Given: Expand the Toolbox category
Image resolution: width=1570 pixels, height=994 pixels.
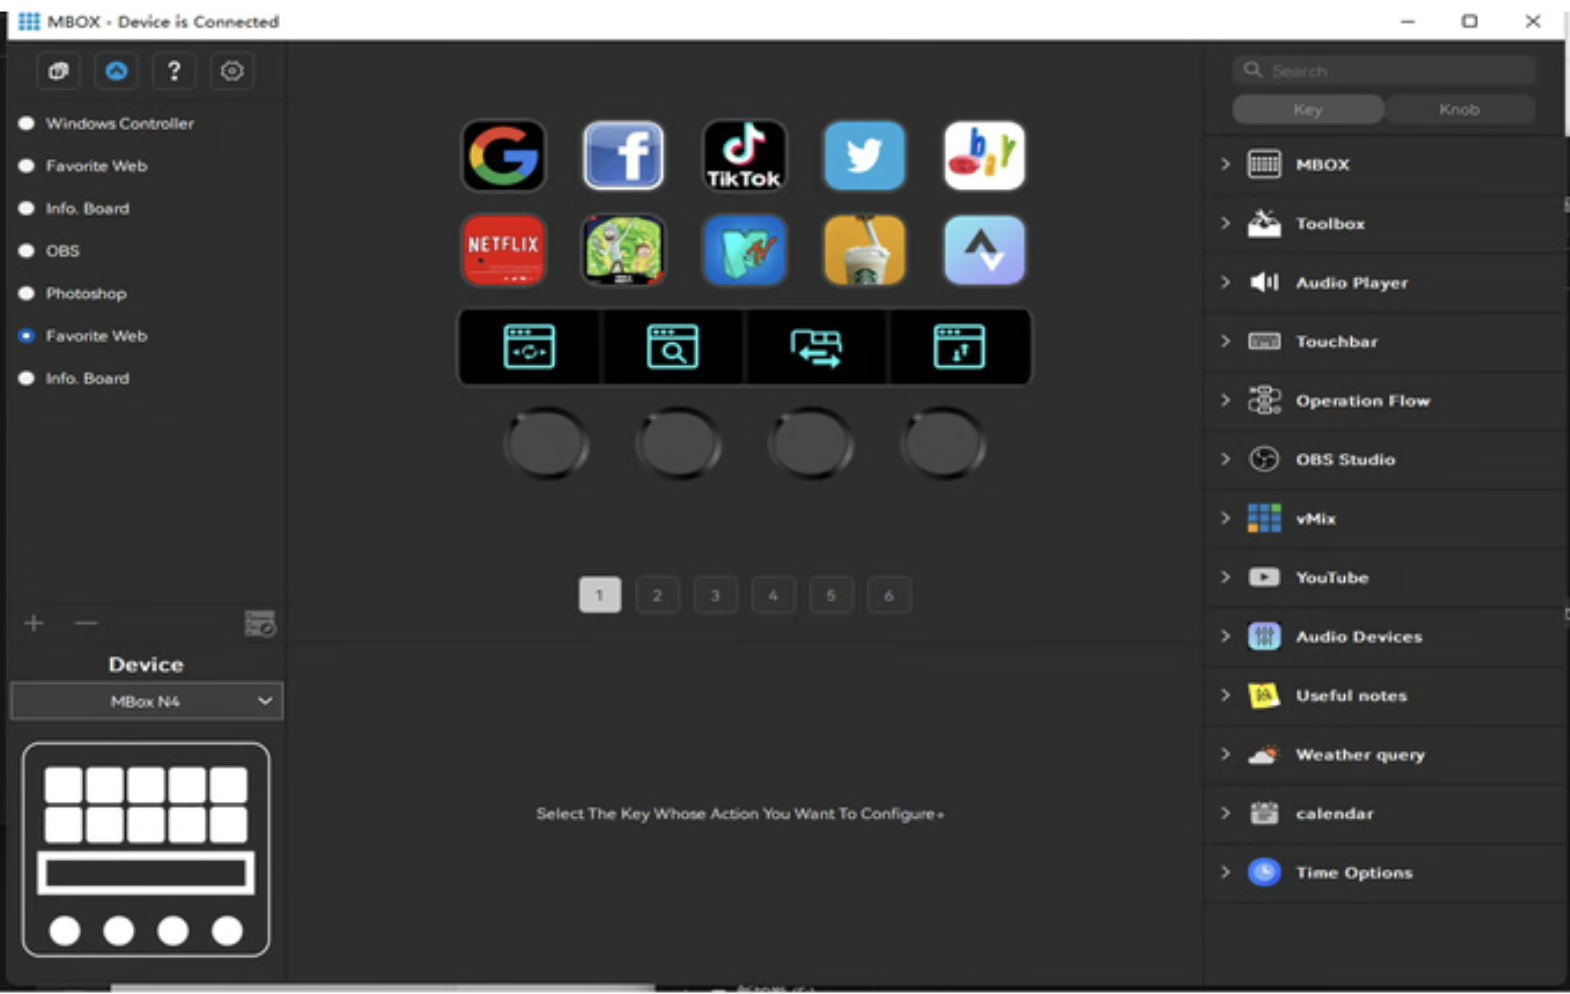Looking at the screenshot, I should [x=1225, y=223].
